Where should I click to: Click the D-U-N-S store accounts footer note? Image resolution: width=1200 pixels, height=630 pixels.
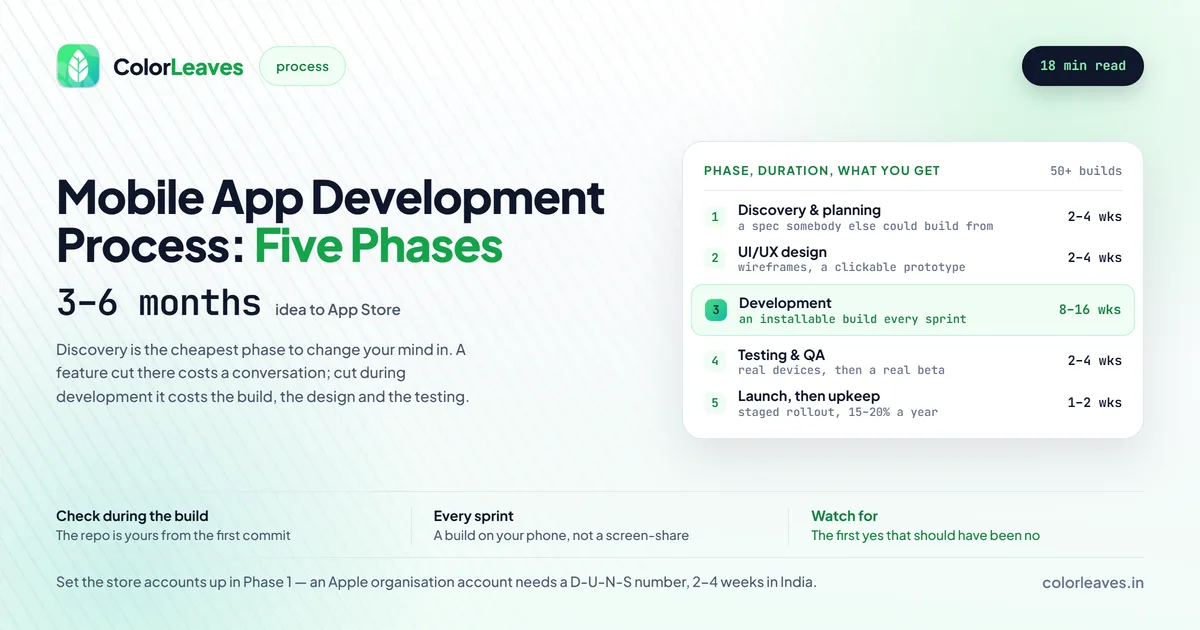[x=436, y=582]
